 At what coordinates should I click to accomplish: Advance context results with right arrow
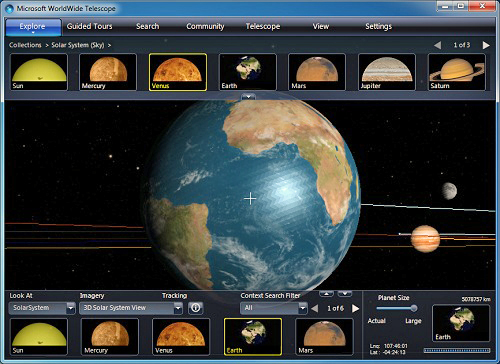coord(356,308)
